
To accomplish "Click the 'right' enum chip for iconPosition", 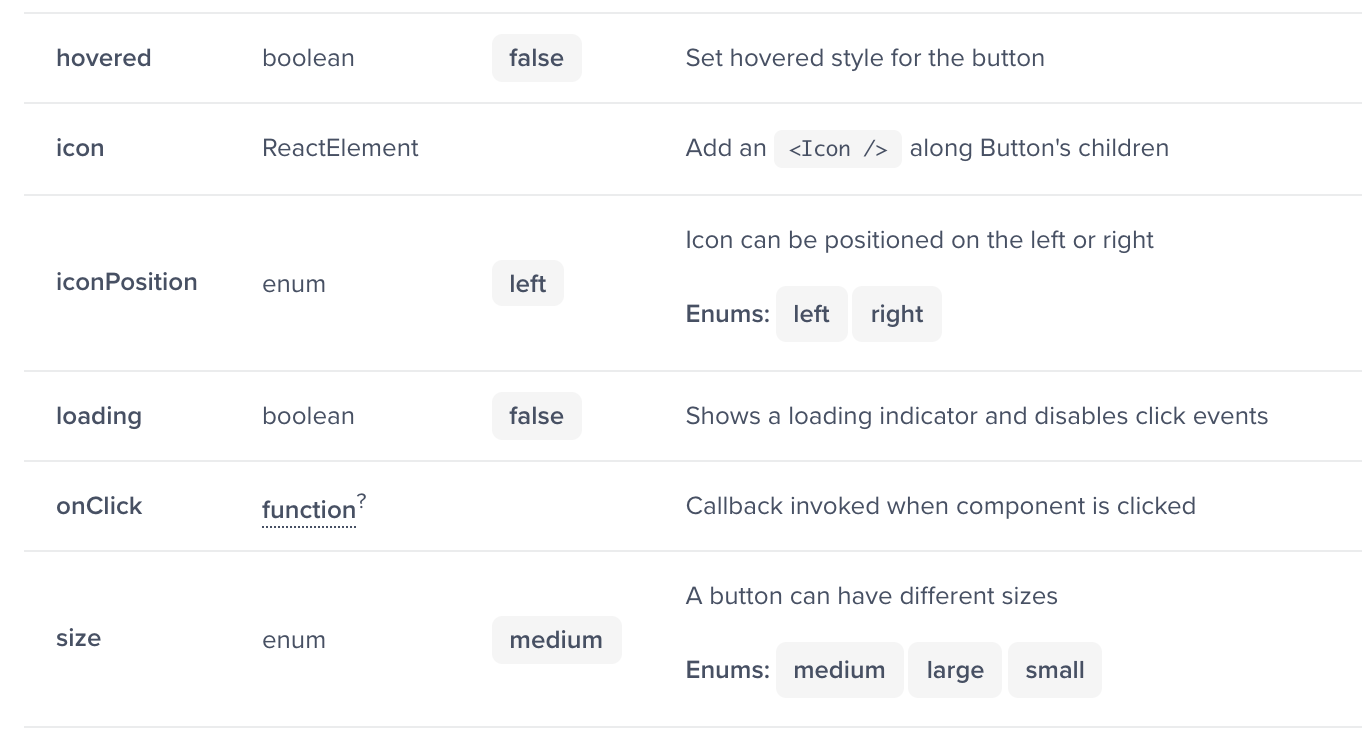I will click(896, 314).
